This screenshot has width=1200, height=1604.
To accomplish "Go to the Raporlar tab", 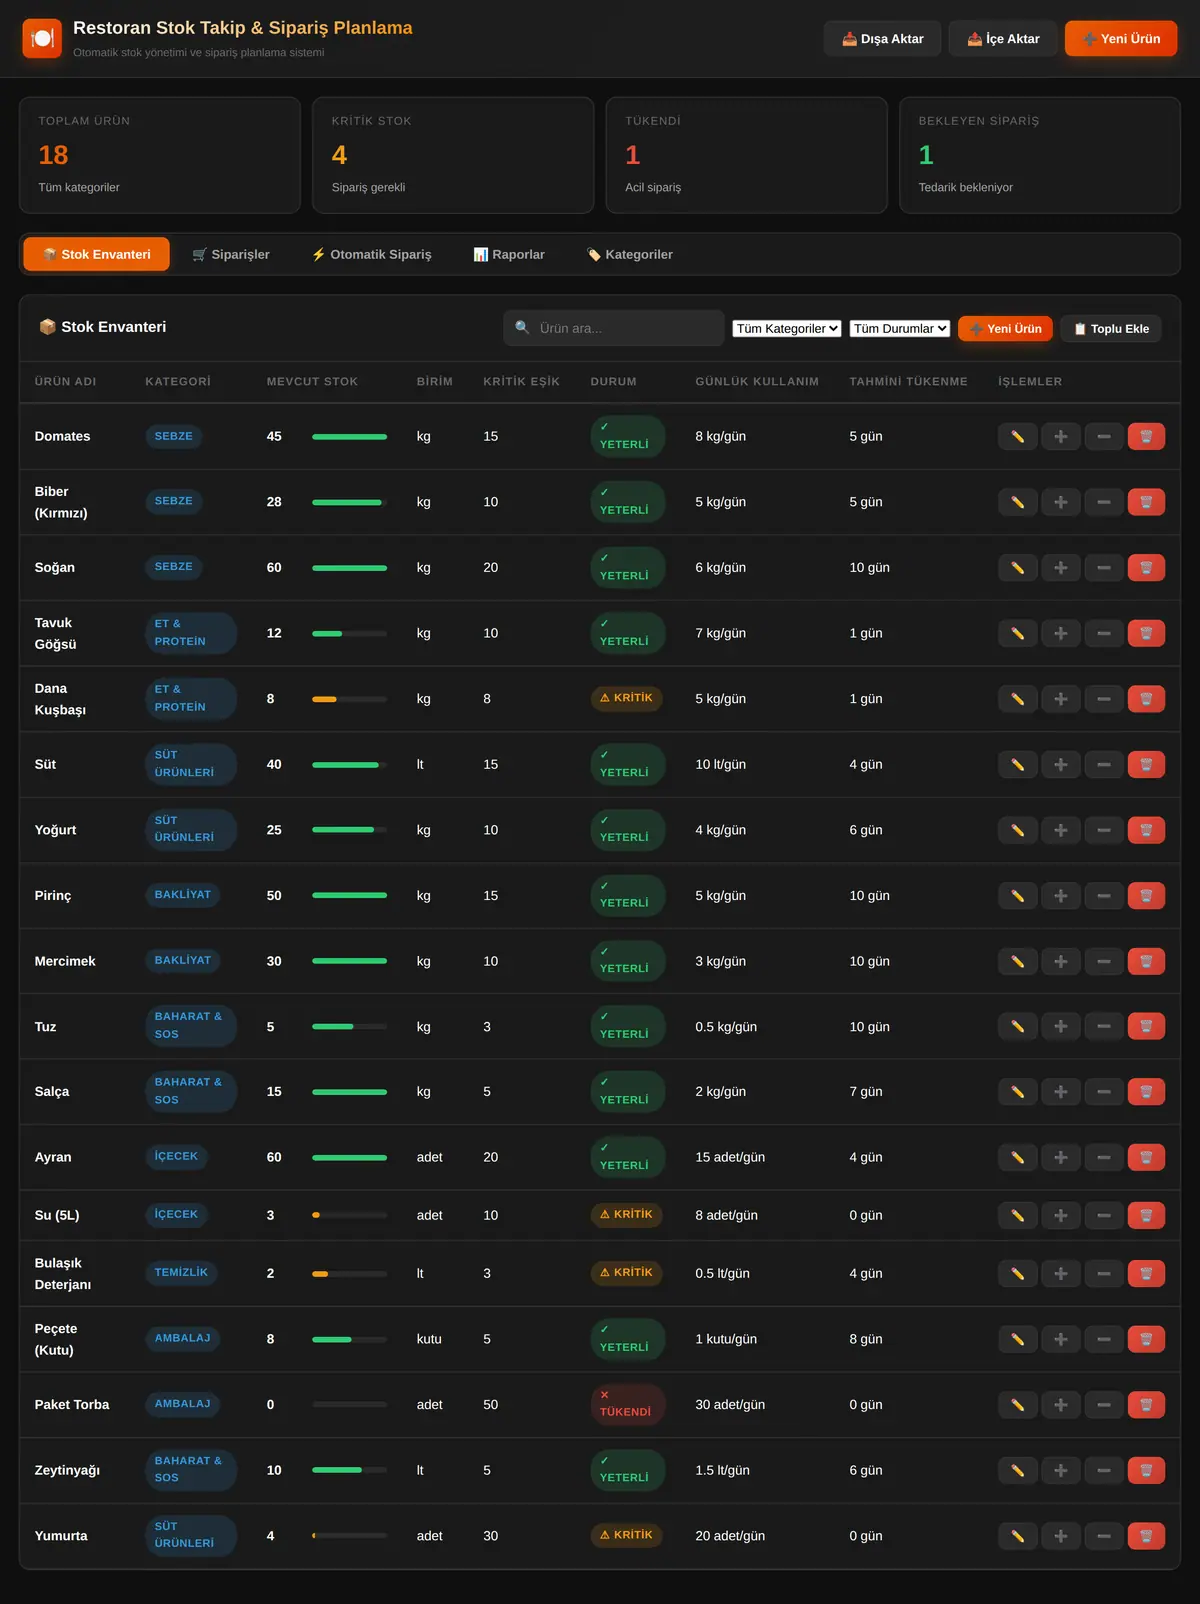I will tap(509, 254).
